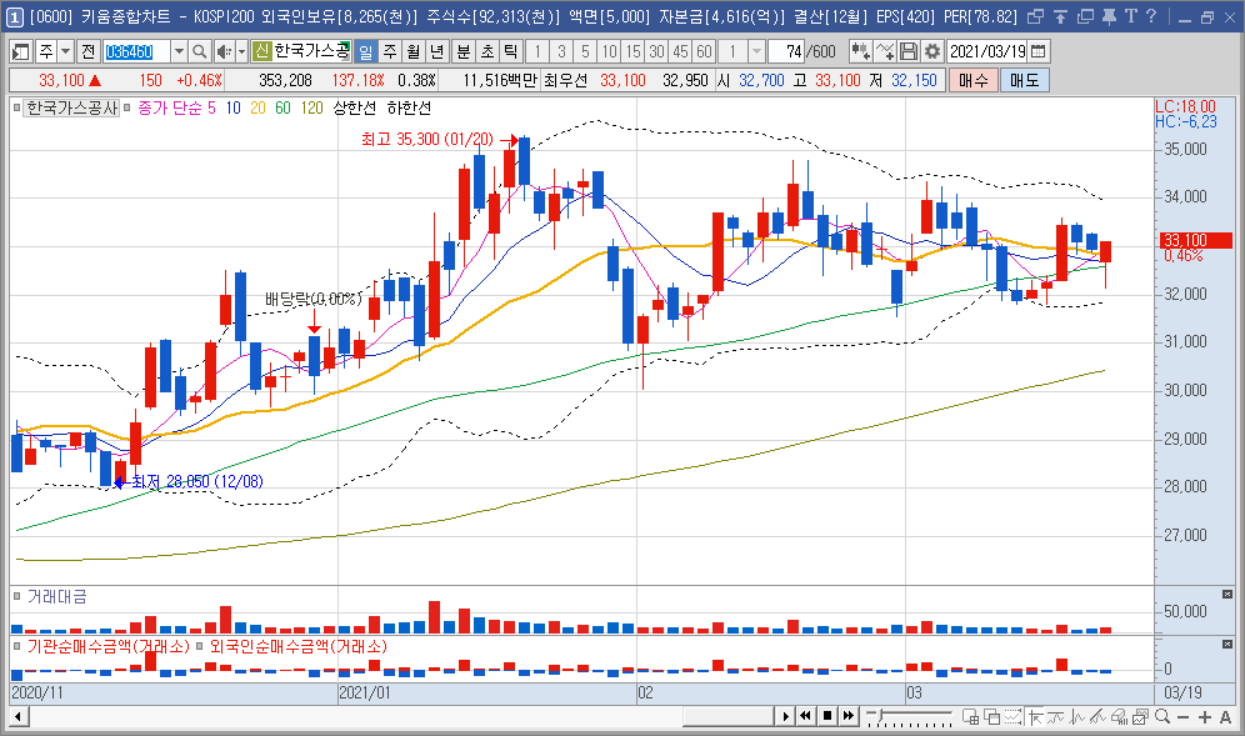Open the 주 market type dropdown
This screenshot has width=1245, height=736.
(x=65, y=52)
